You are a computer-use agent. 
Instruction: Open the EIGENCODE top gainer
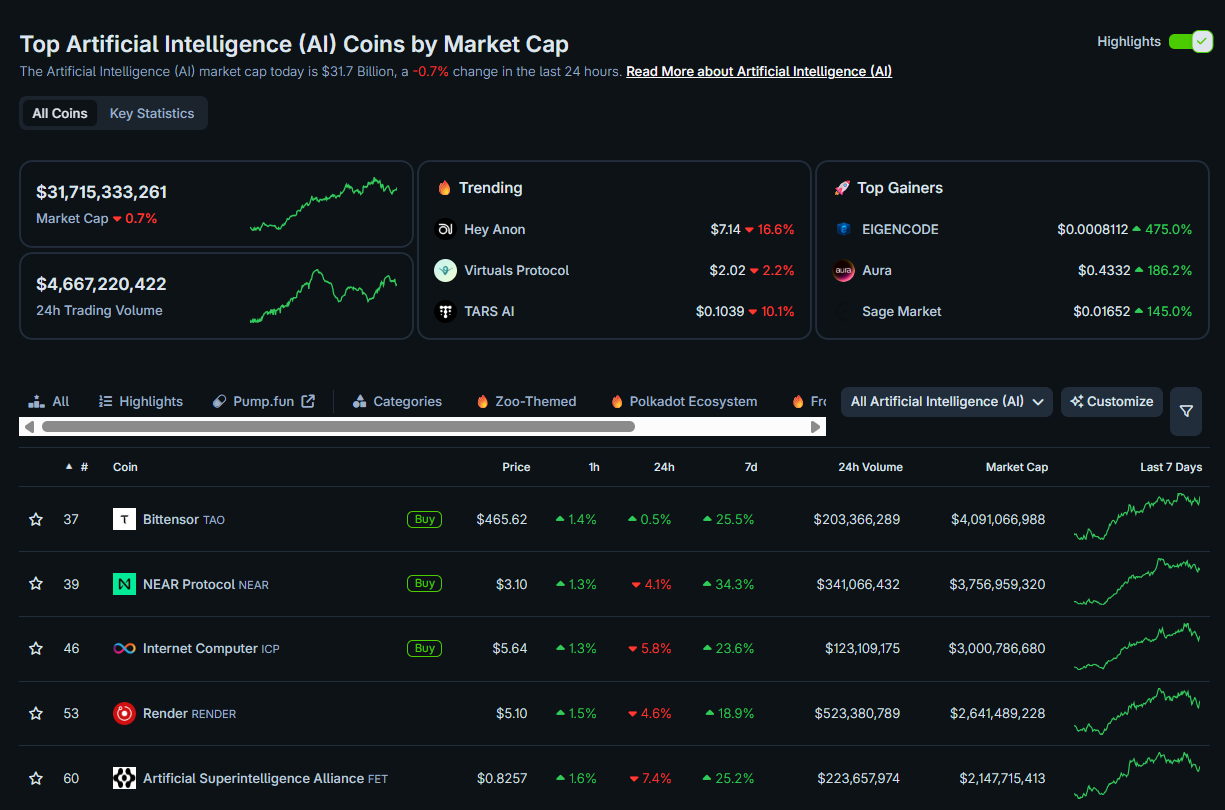click(x=901, y=229)
